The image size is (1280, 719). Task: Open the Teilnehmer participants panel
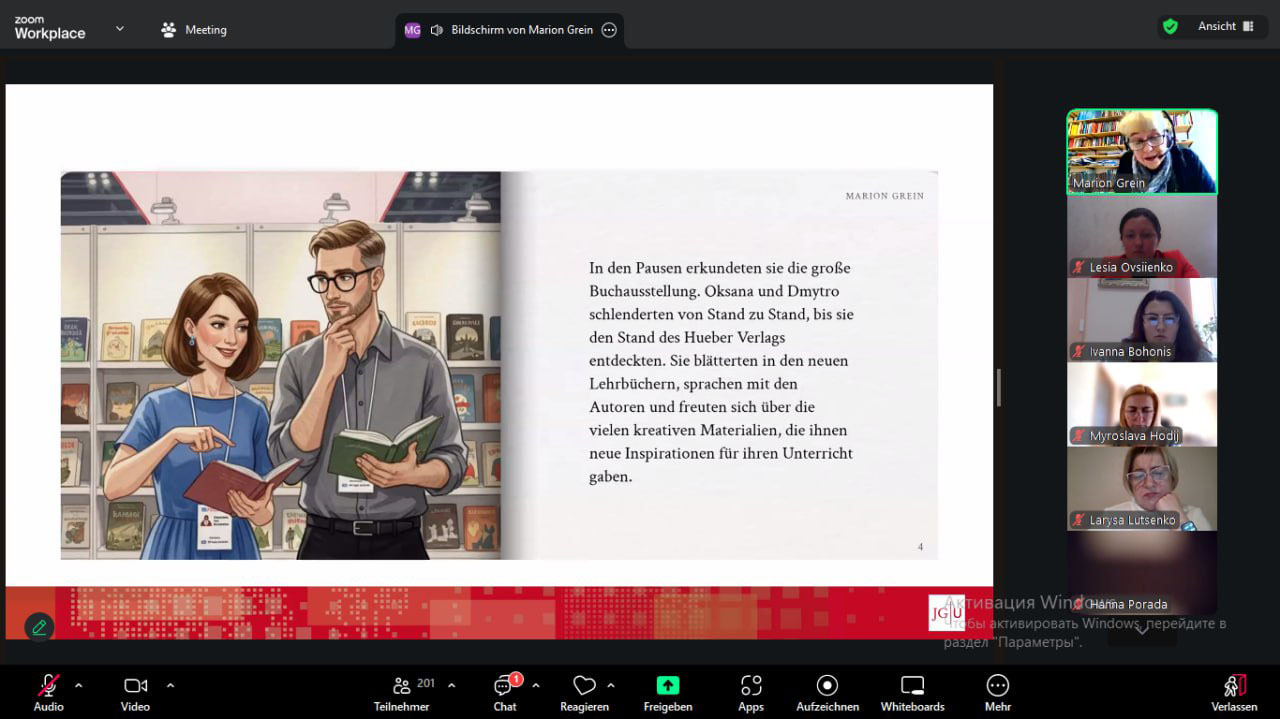pyautogui.click(x=402, y=692)
